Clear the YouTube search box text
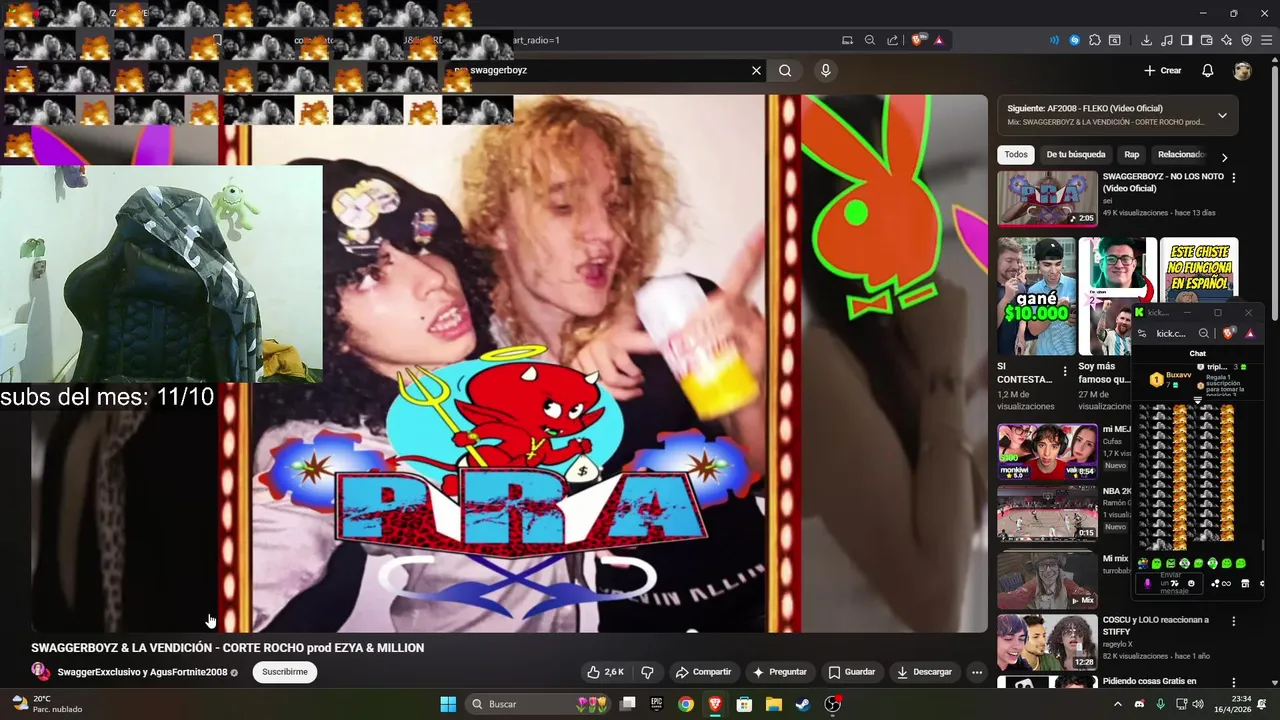This screenshot has height=720, width=1280. [756, 70]
